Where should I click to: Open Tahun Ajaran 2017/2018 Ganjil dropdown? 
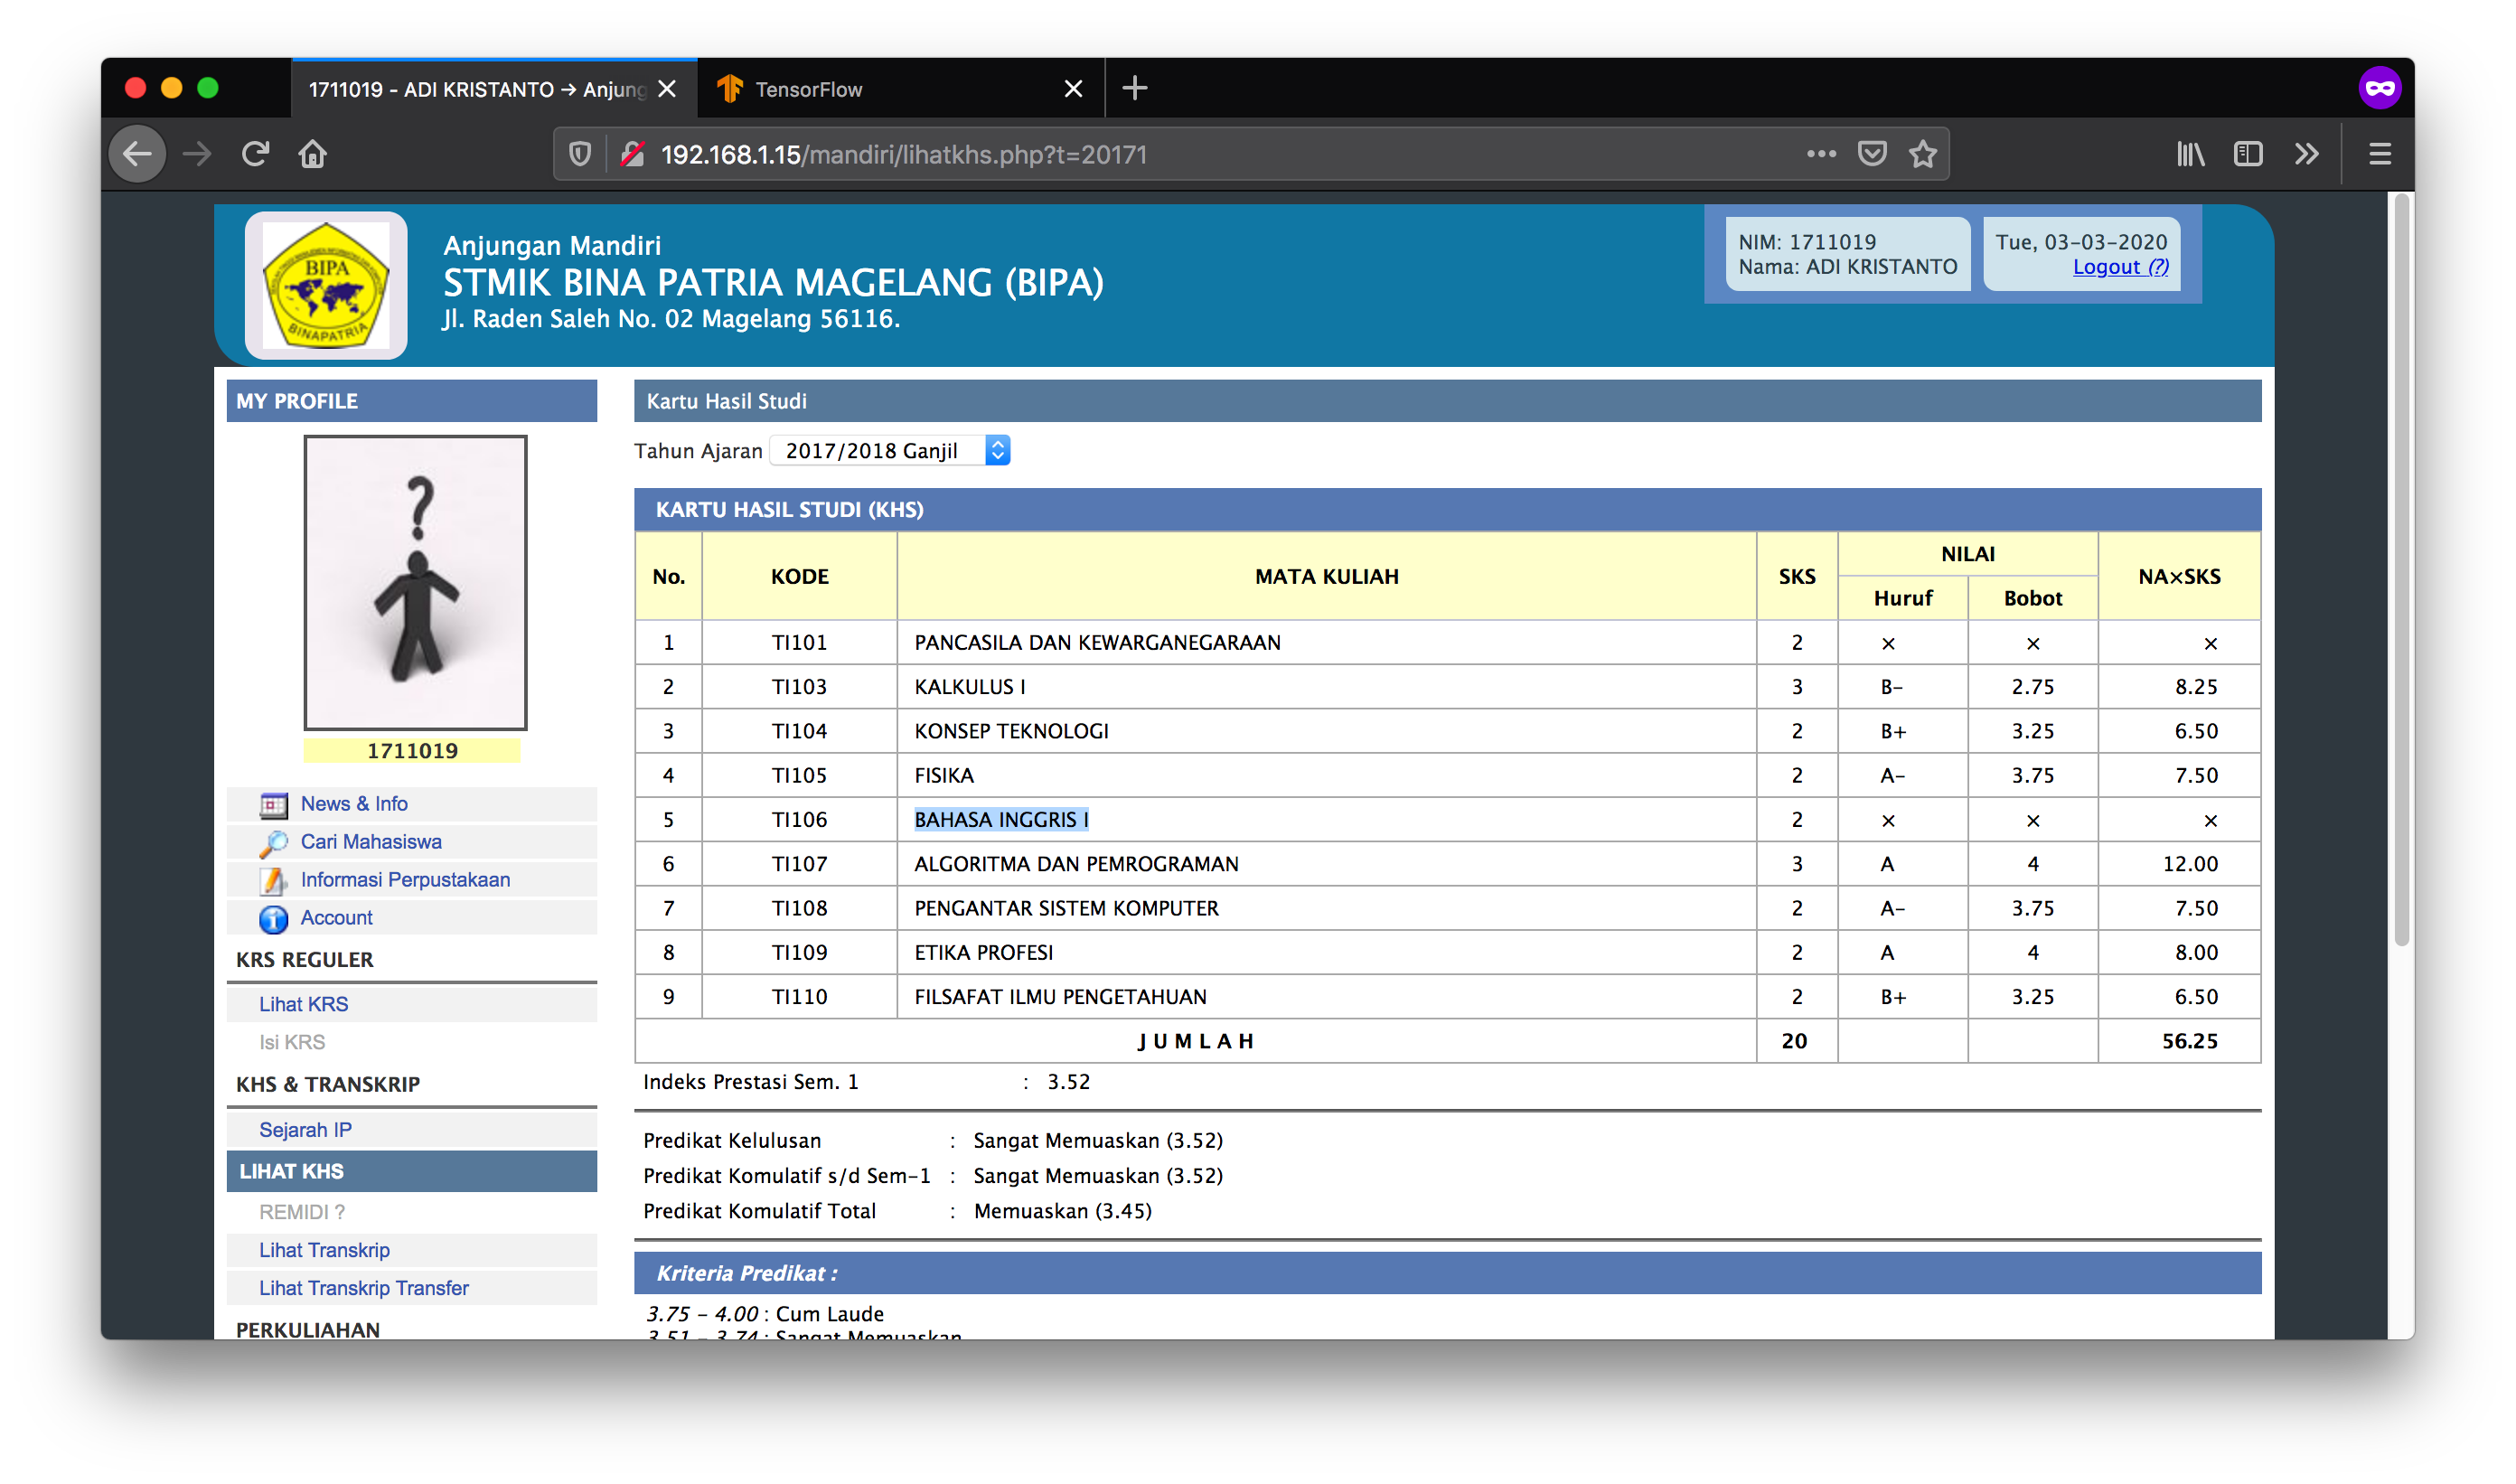(890, 451)
